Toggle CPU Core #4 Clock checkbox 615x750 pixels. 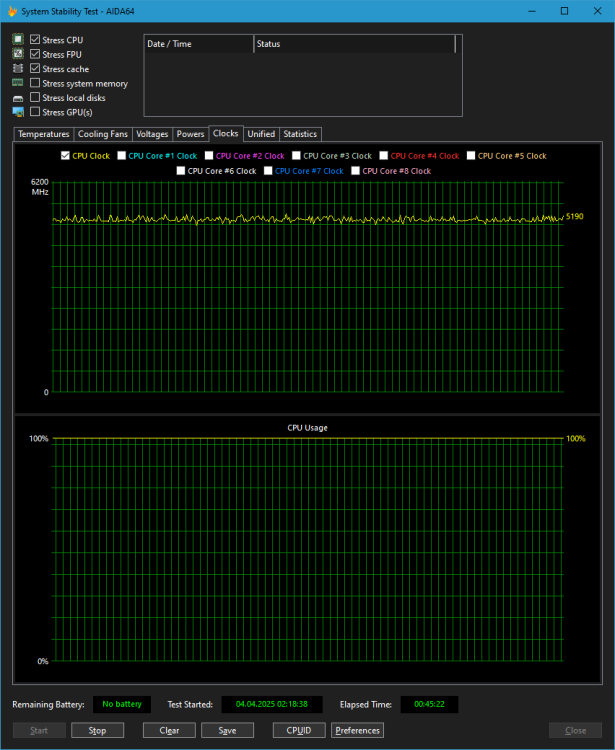pos(383,156)
